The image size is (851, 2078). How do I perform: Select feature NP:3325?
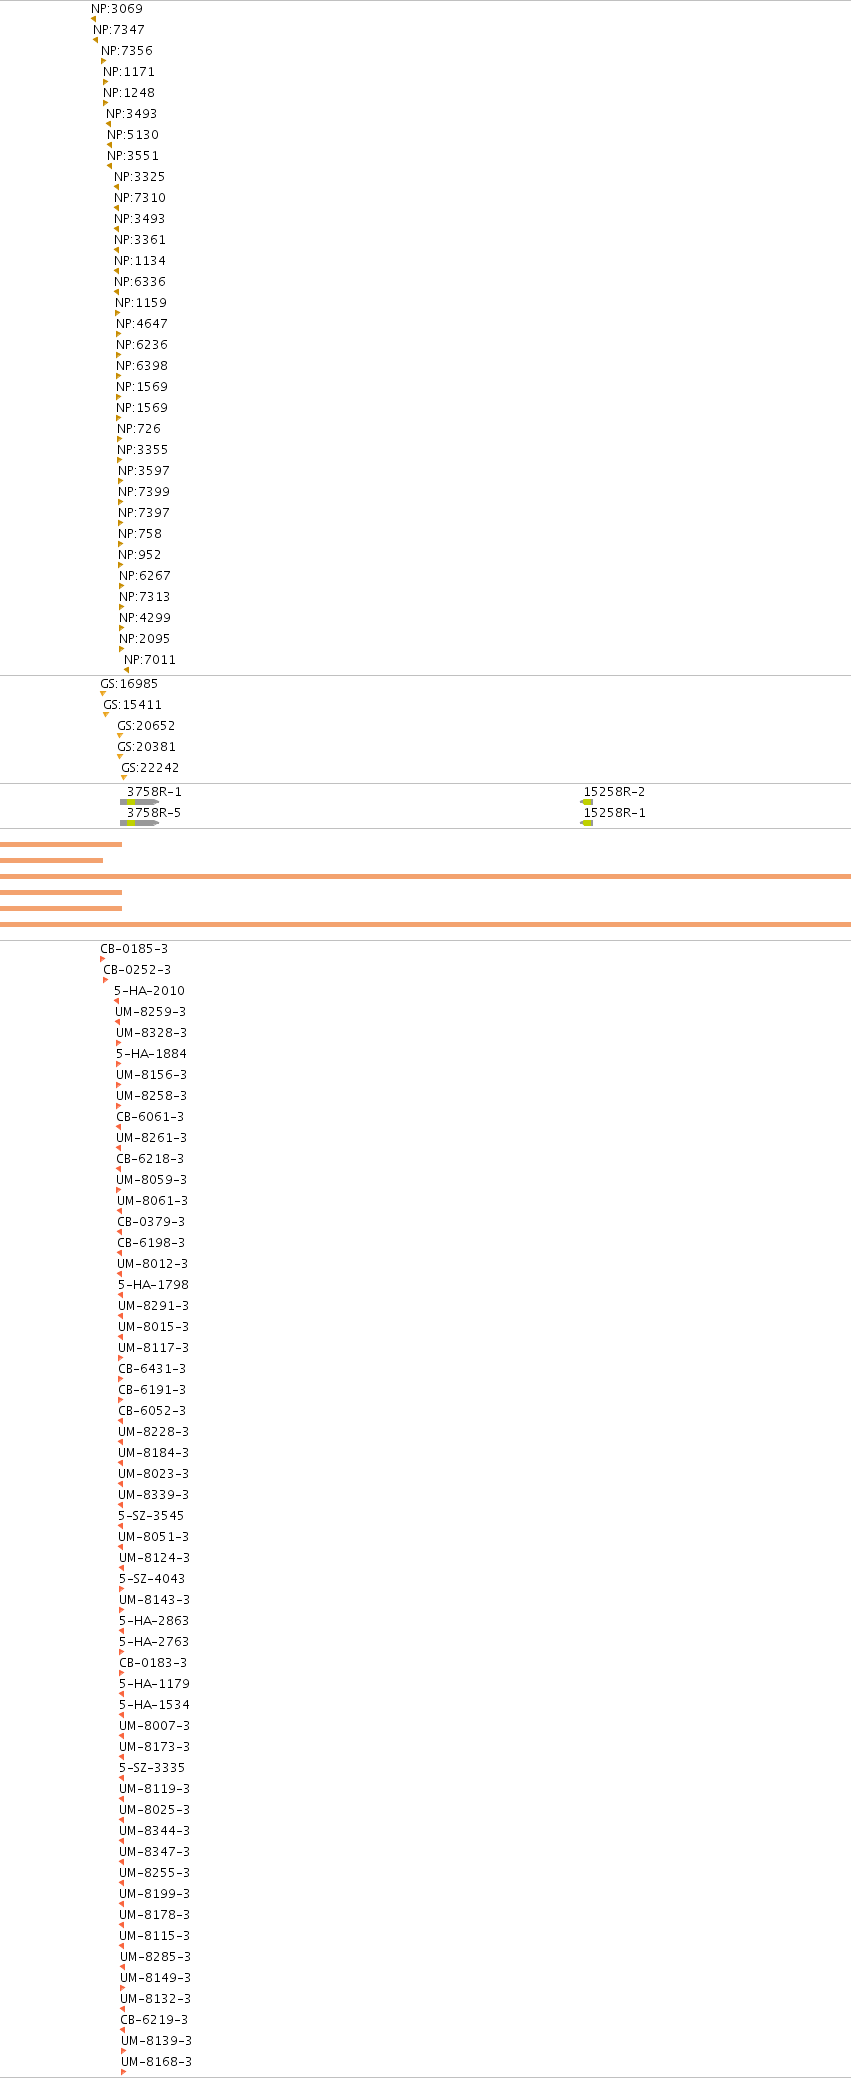[140, 177]
